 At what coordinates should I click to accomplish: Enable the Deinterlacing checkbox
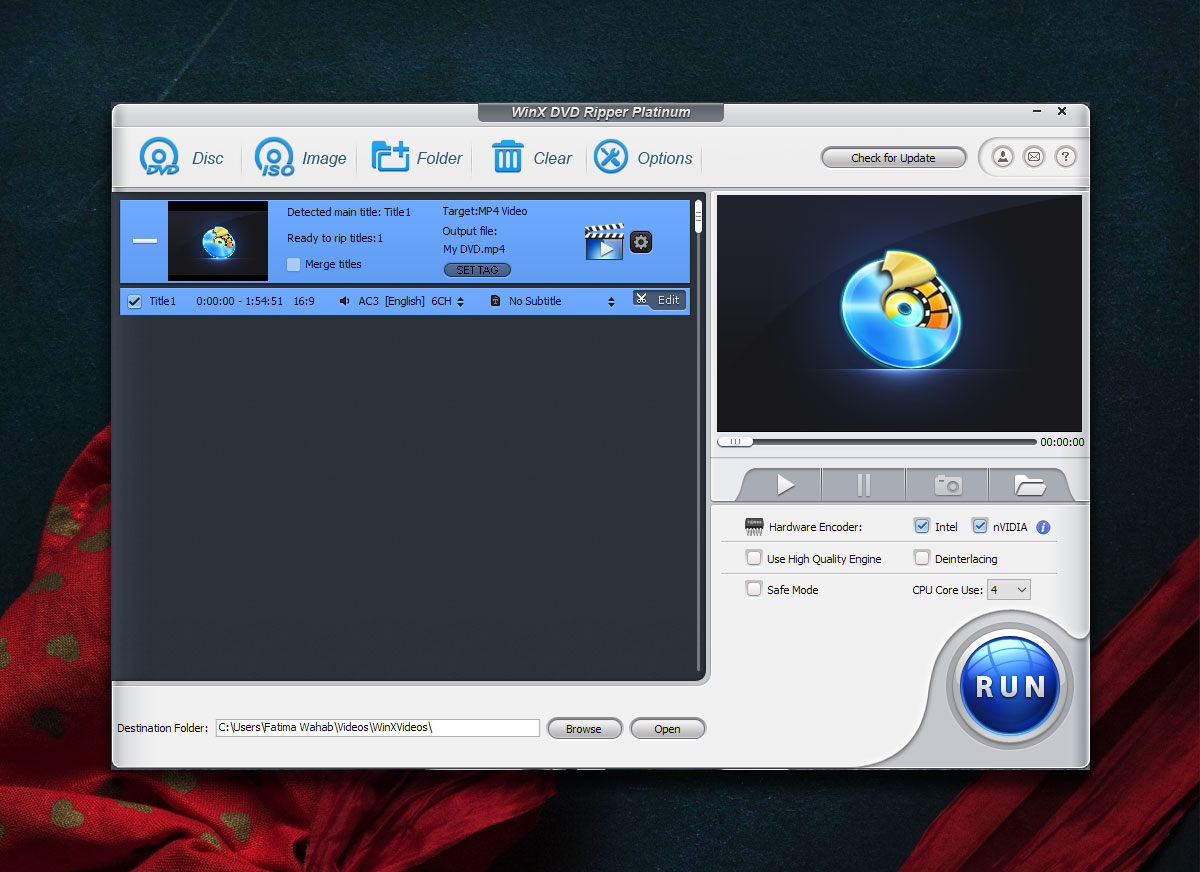(x=922, y=558)
